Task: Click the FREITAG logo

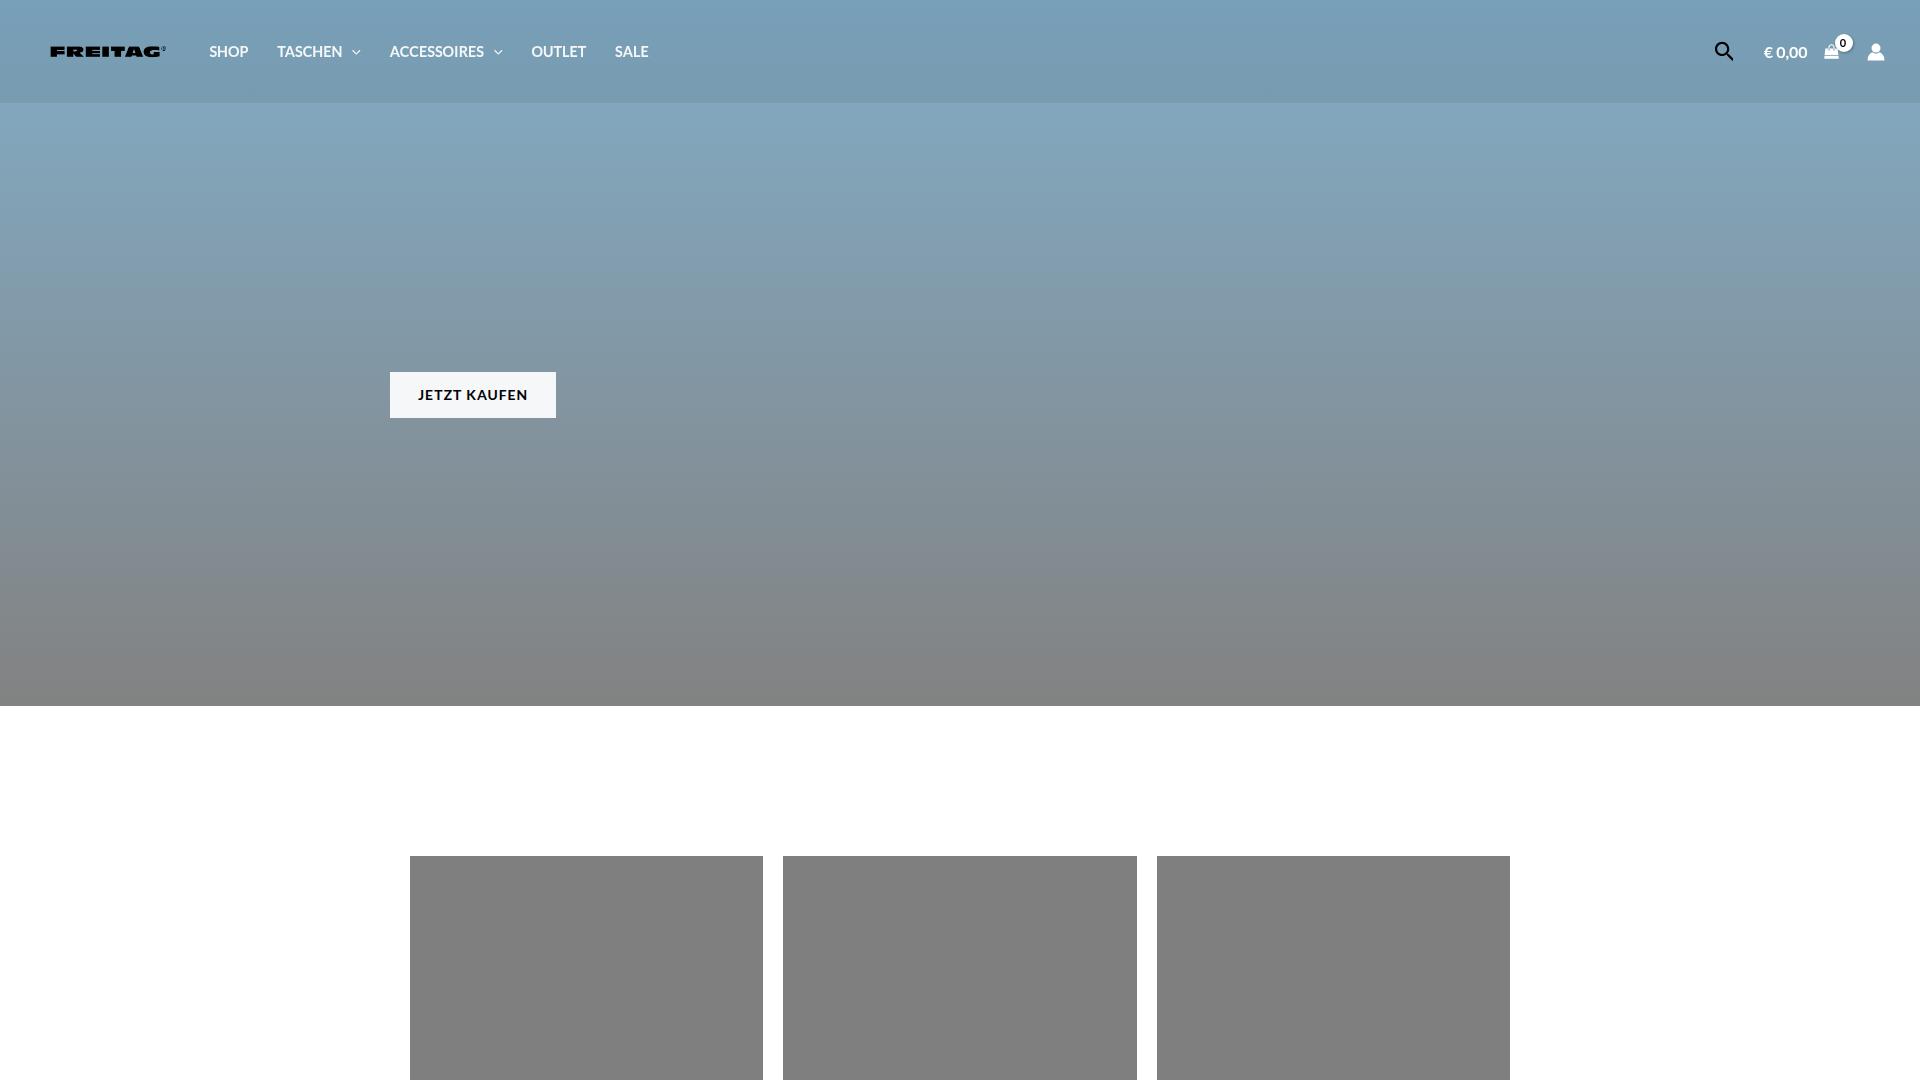Action: click(x=108, y=51)
